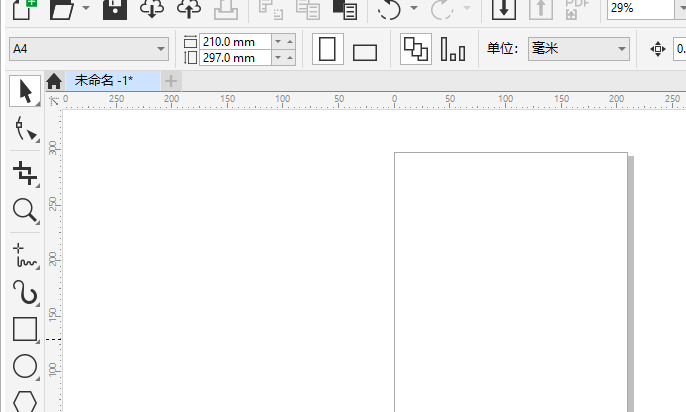Click the Copy icon
This screenshot has height=412, width=686.
pyautogui.click(x=308, y=10)
